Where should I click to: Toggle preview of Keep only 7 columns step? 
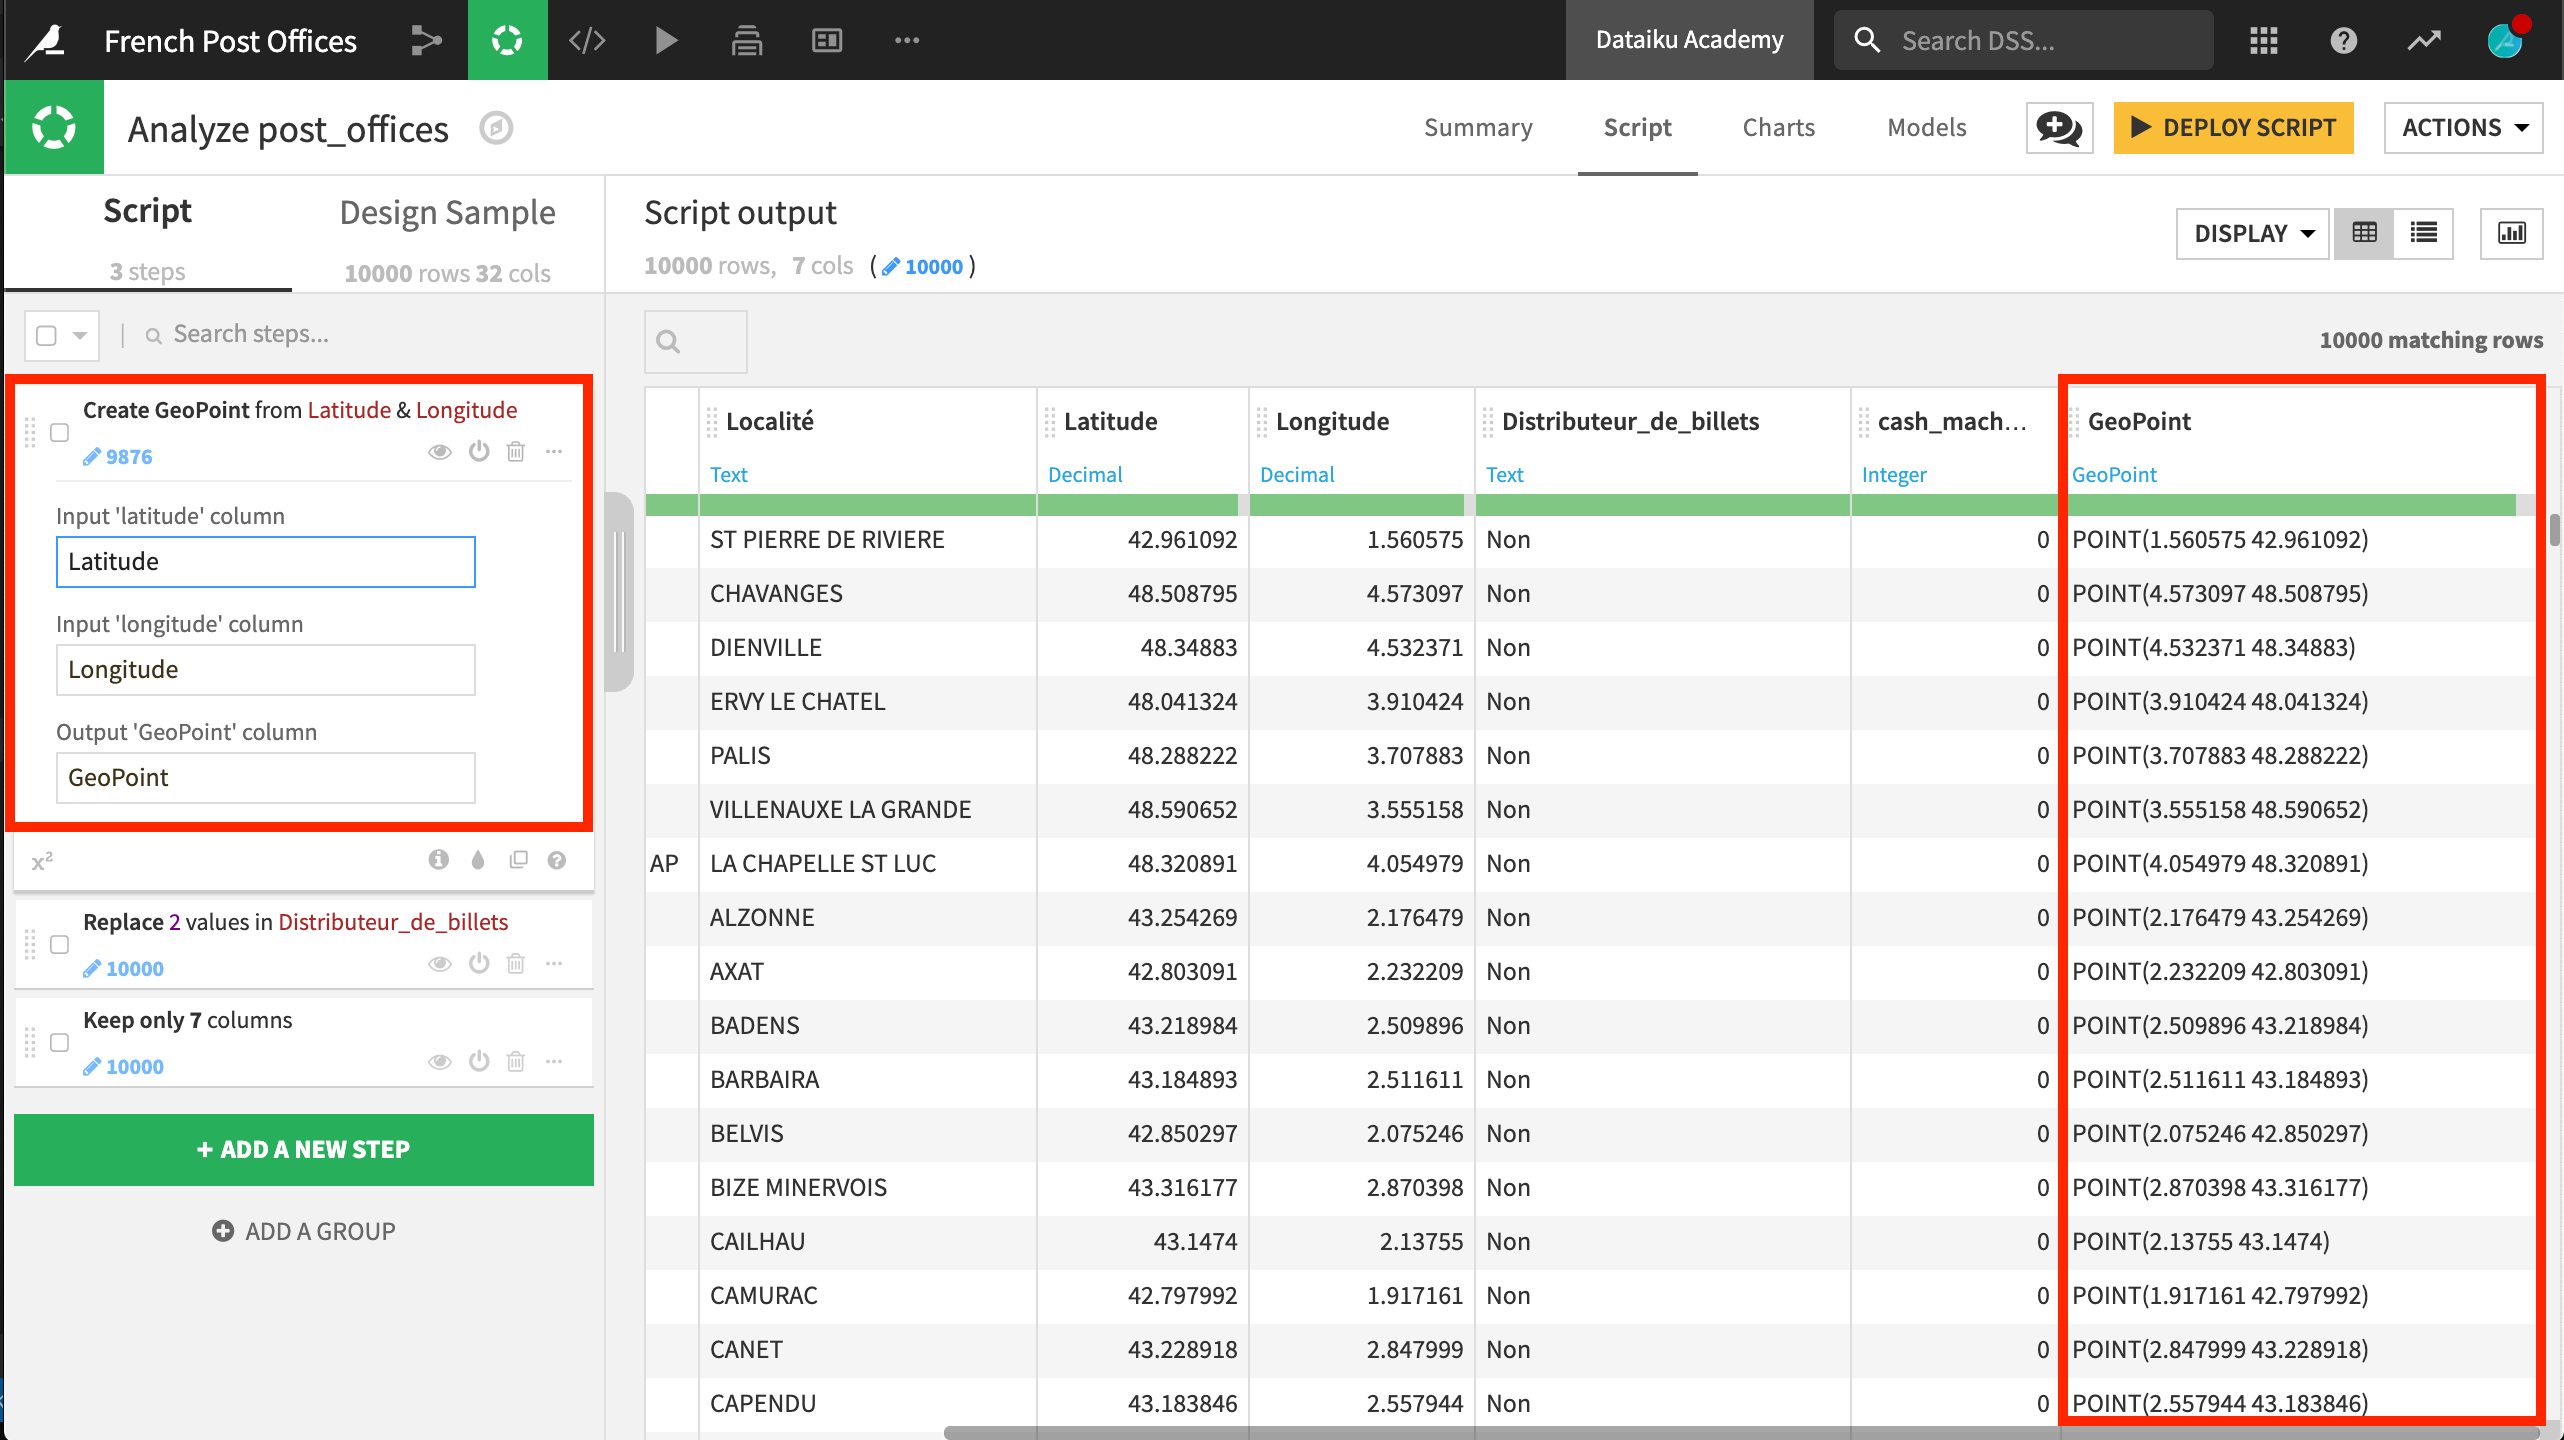[439, 1062]
